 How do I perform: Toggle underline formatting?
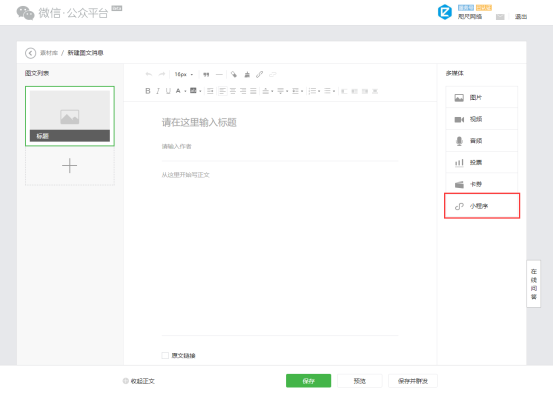(168, 91)
